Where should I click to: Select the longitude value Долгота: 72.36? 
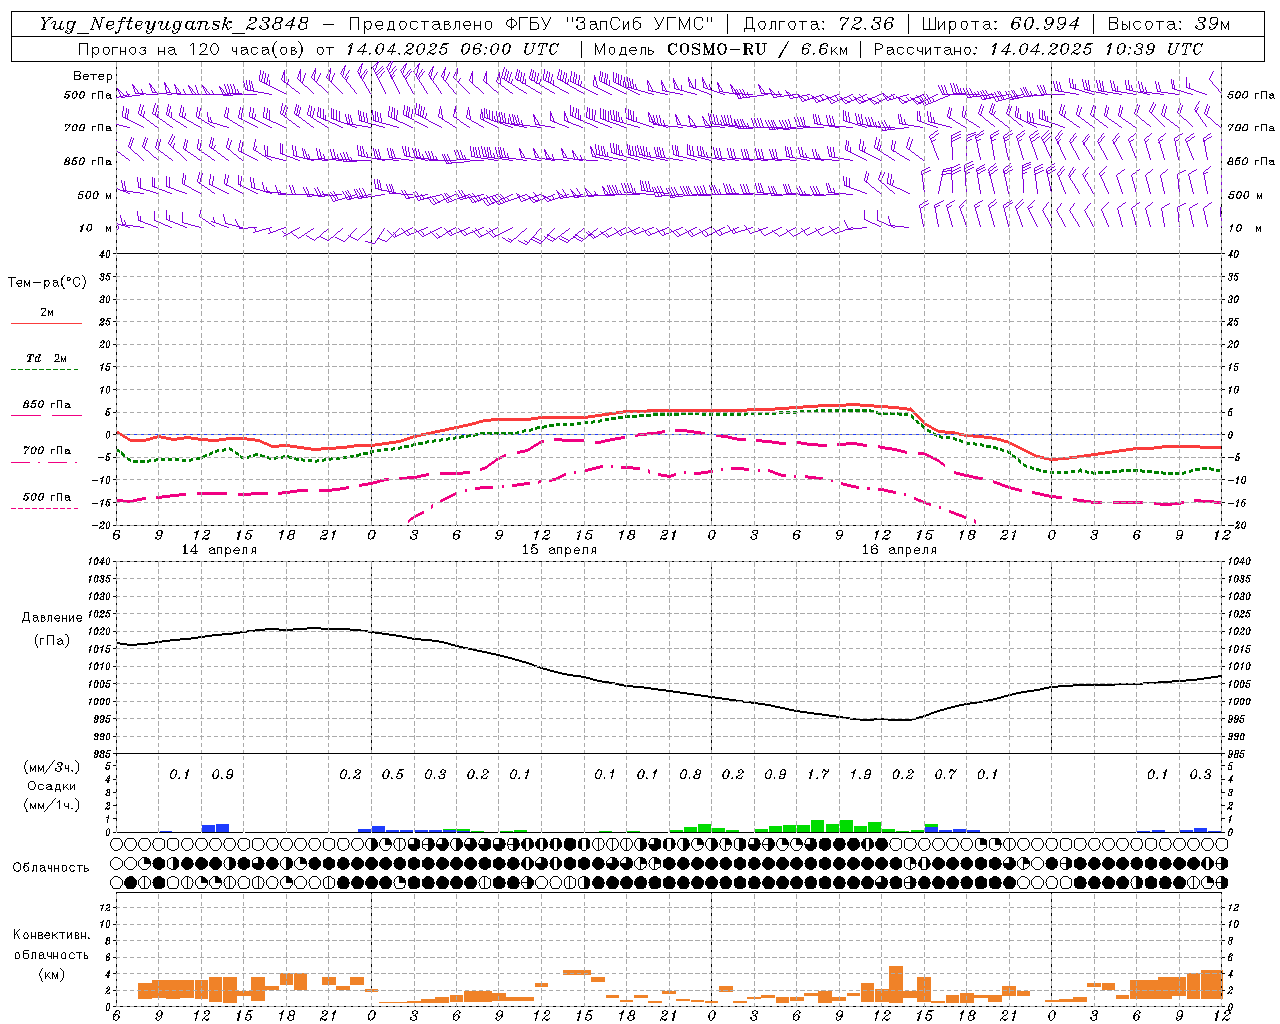[x=819, y=24]
